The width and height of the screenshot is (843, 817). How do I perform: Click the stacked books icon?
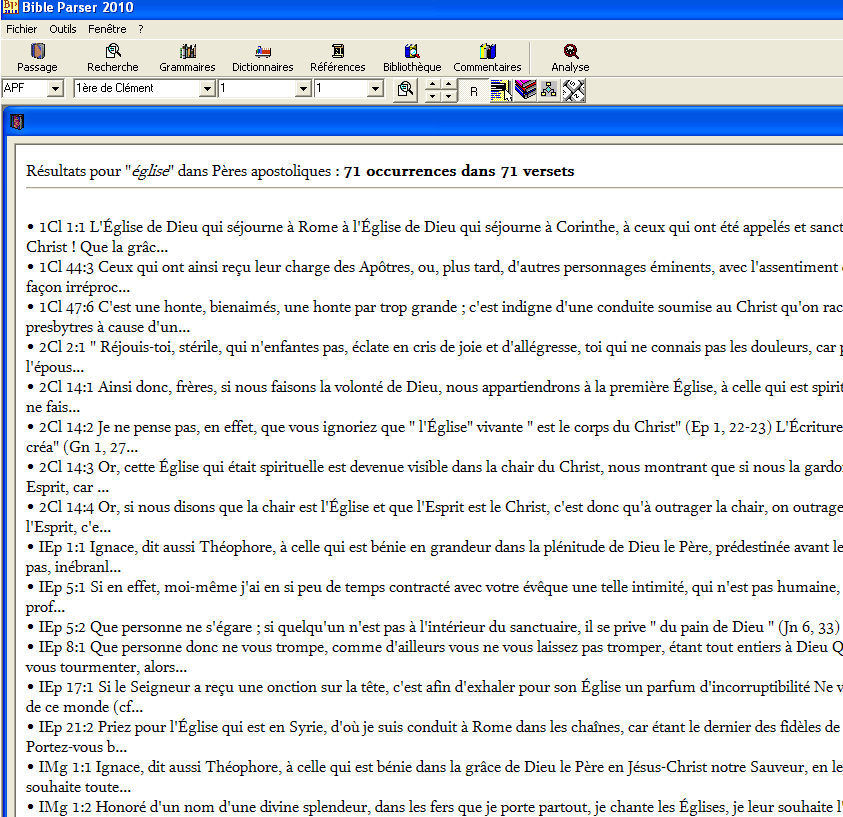tap(525, 90)
